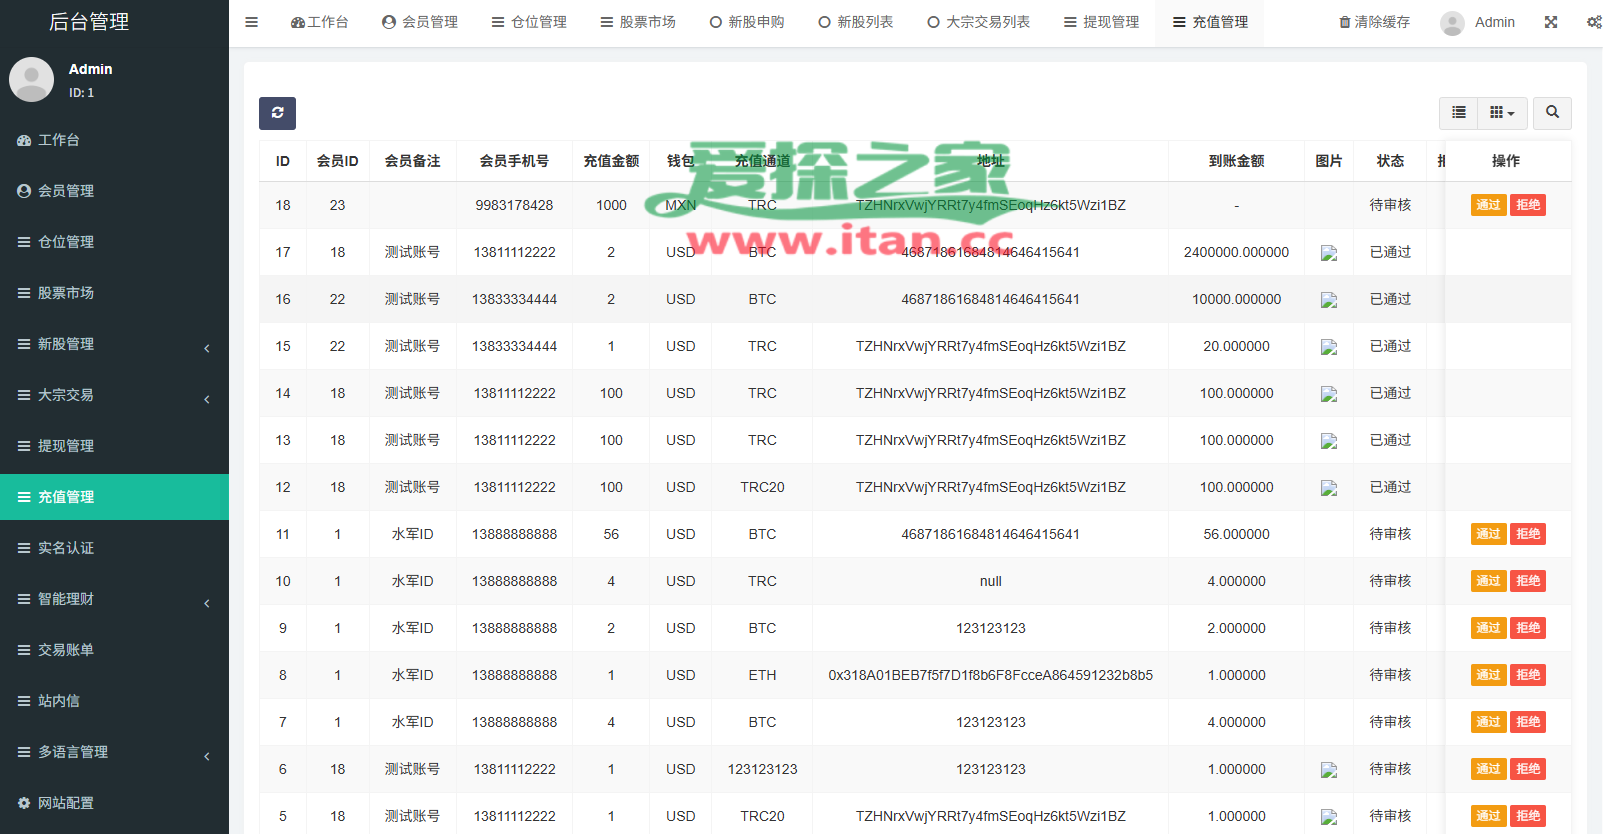1603x834 pixels.
Task: Approve recharge ID 18 with 通过
Action: click(1488, 205)
